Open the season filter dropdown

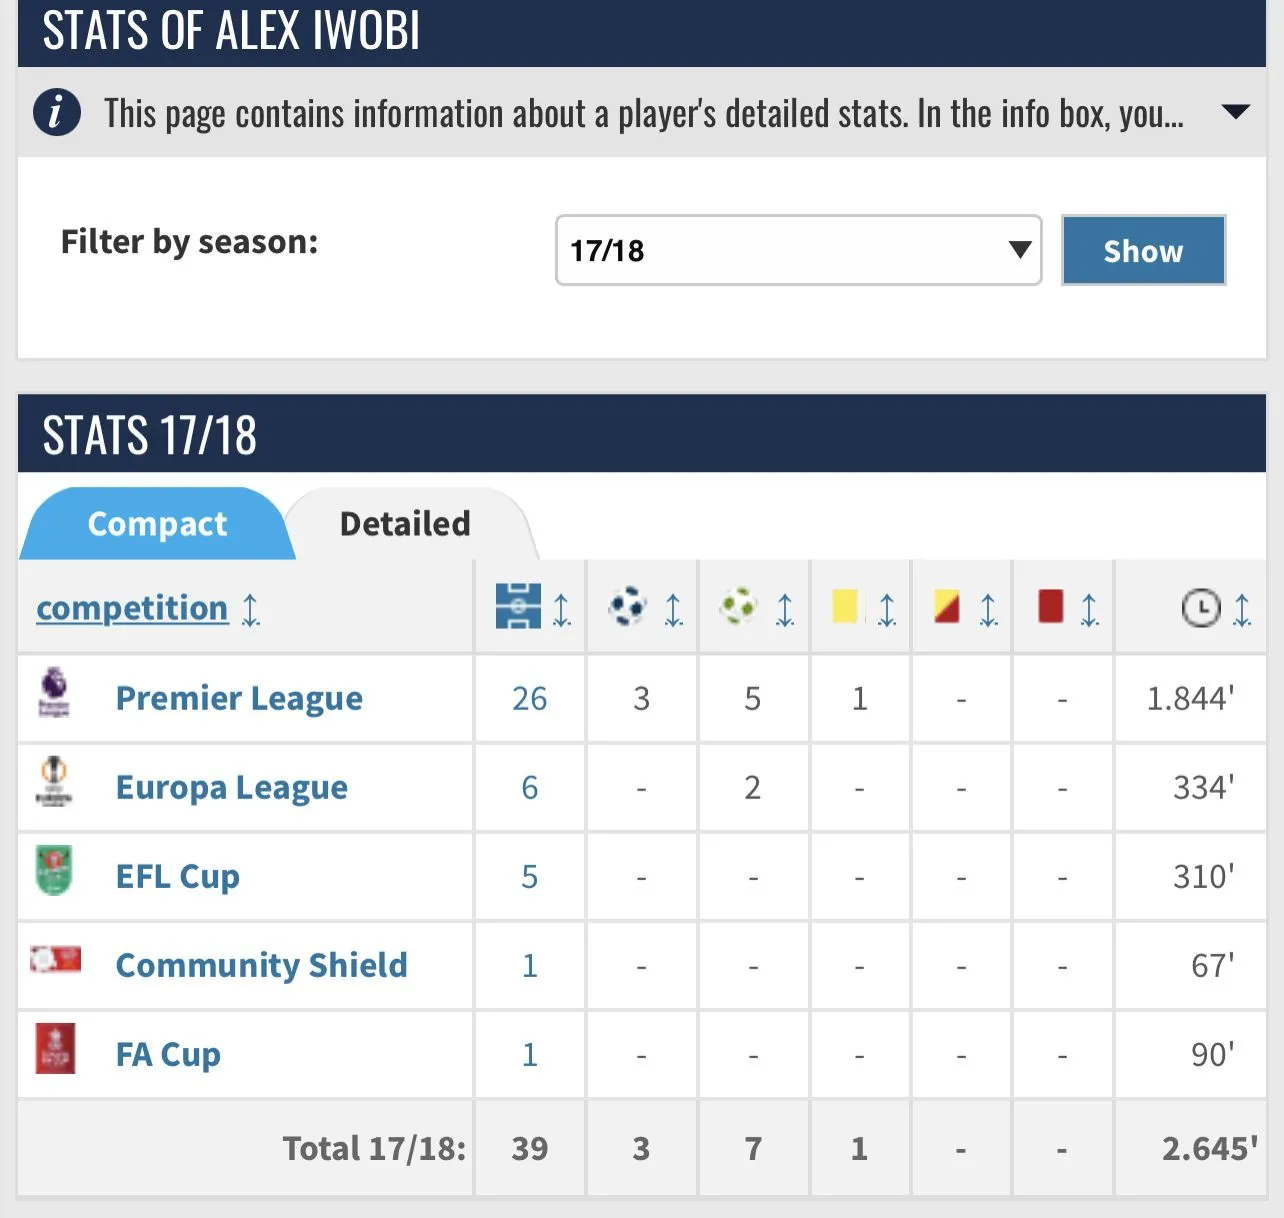point(798,250)
